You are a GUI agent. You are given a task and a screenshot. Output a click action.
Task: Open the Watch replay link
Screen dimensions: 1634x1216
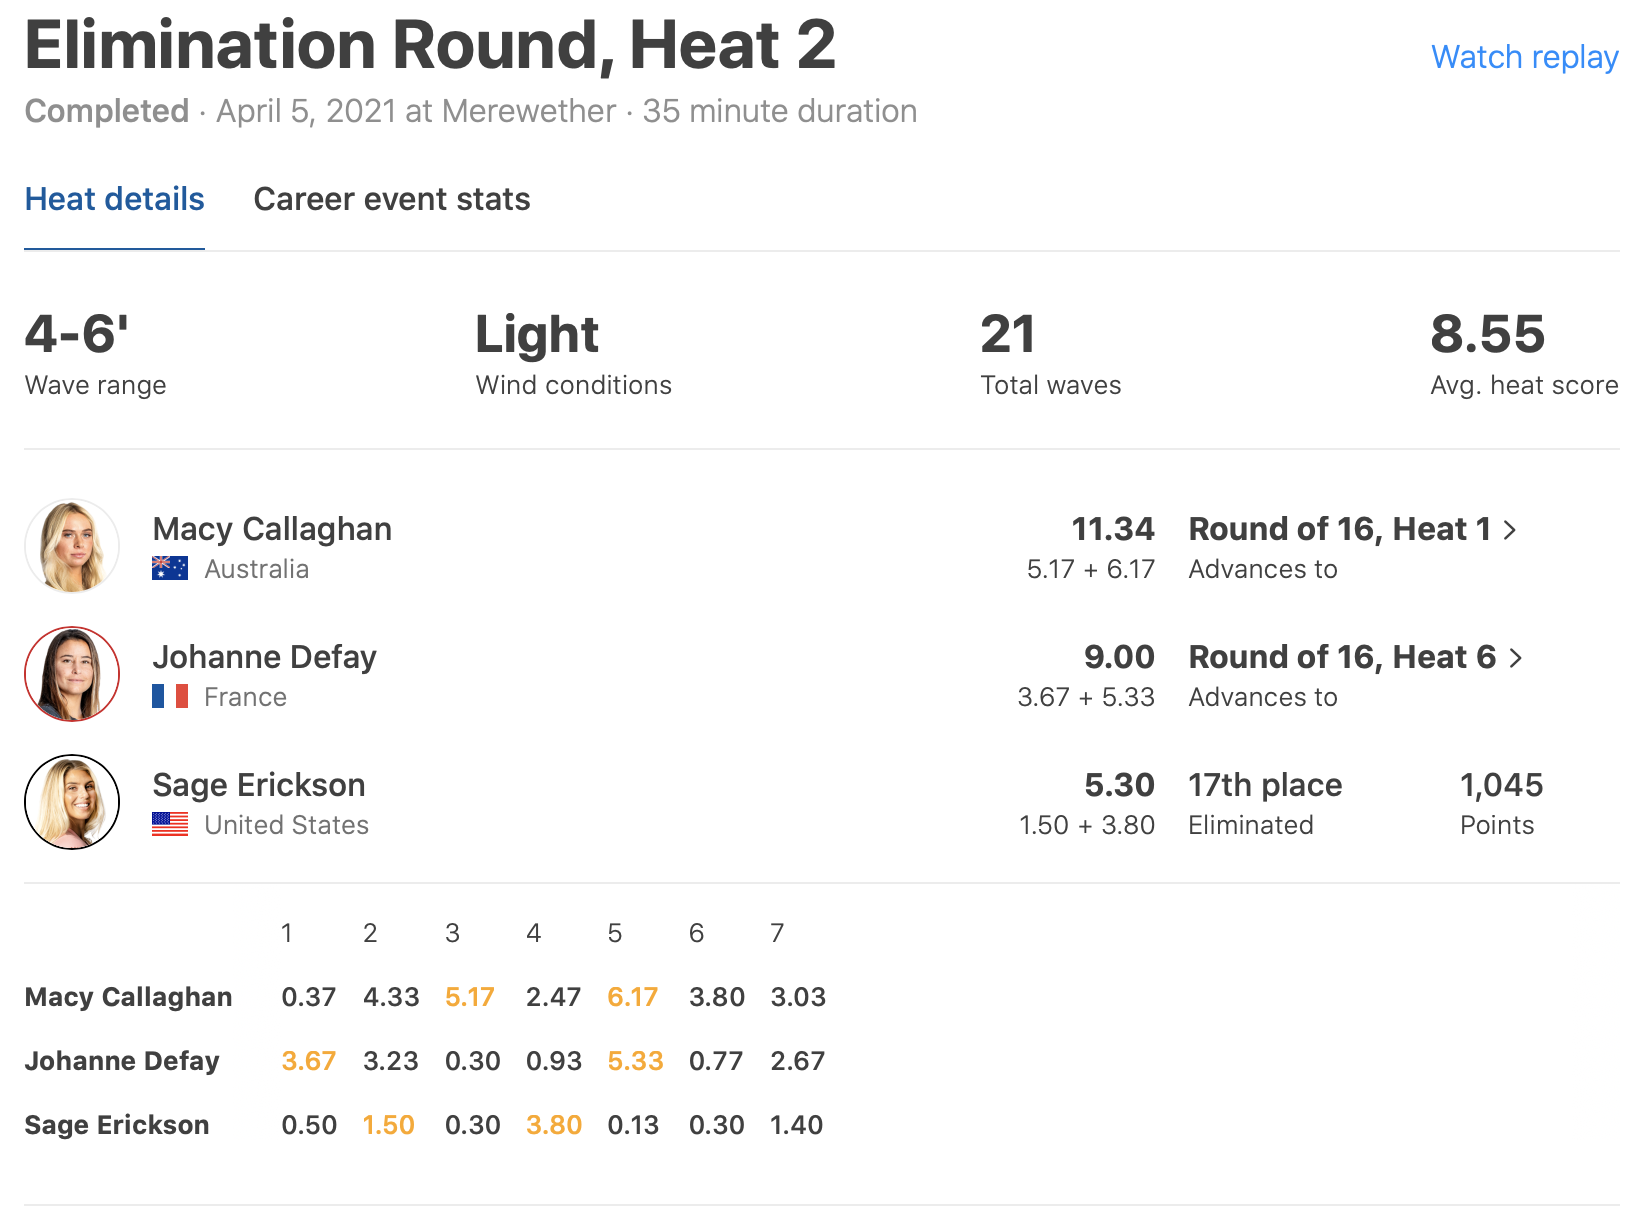click(x=1524, y=57)
